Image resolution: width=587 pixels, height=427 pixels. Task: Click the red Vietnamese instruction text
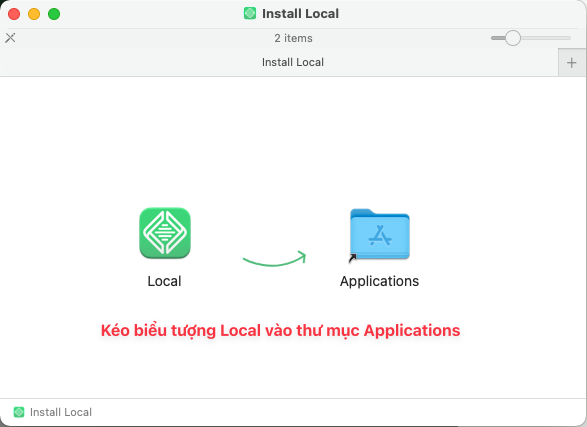point(280,331)
